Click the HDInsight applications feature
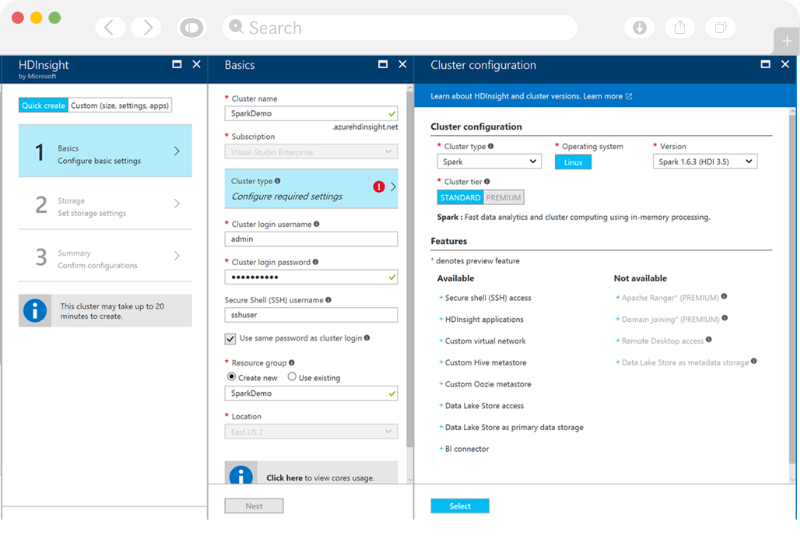This screenshot has height=550, width=800. [484, 319]
